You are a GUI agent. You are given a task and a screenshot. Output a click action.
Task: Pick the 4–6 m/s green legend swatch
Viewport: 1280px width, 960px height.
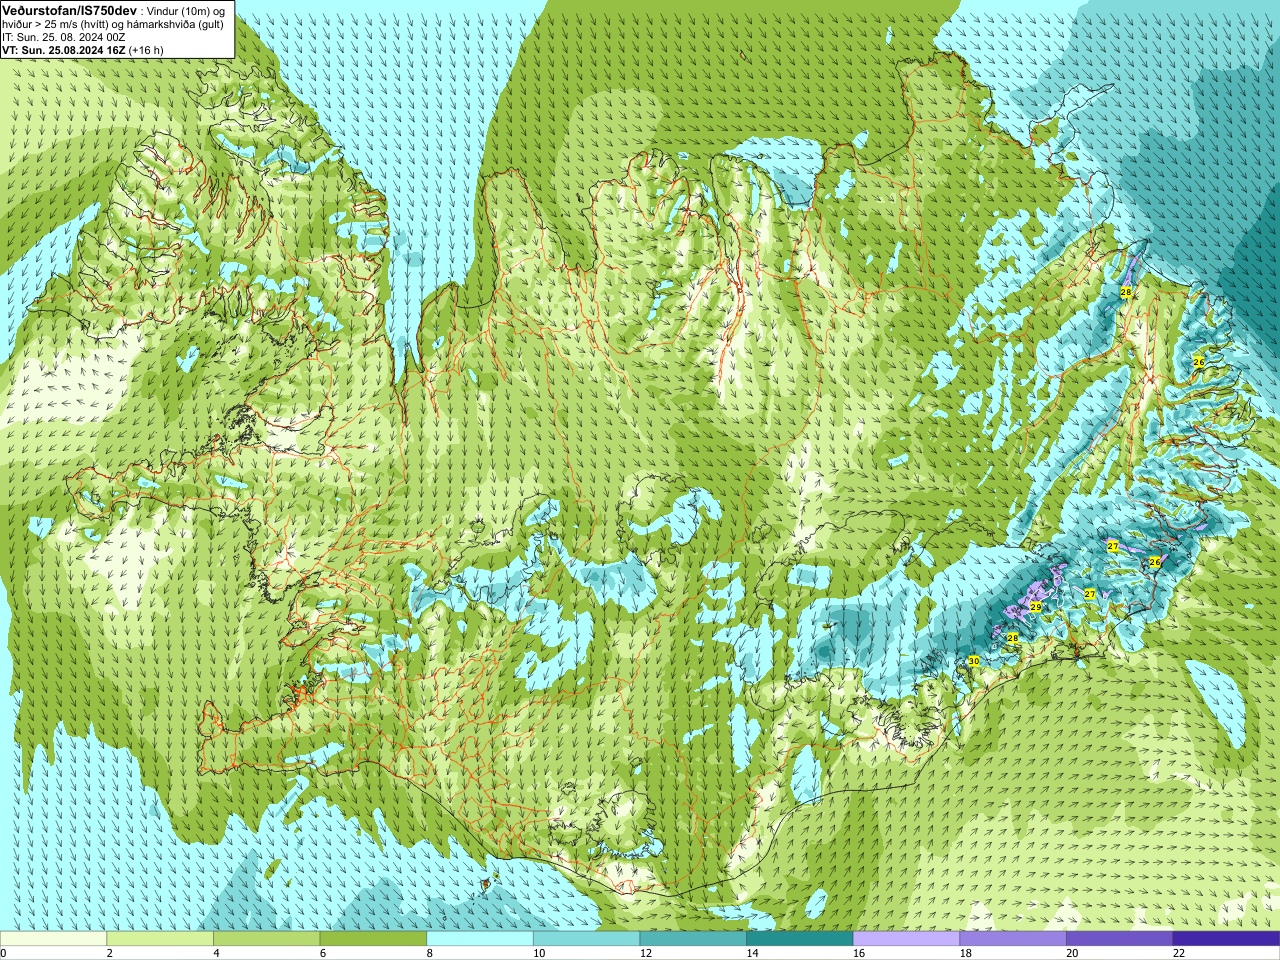pyautogui.click(x=266, y=939)
